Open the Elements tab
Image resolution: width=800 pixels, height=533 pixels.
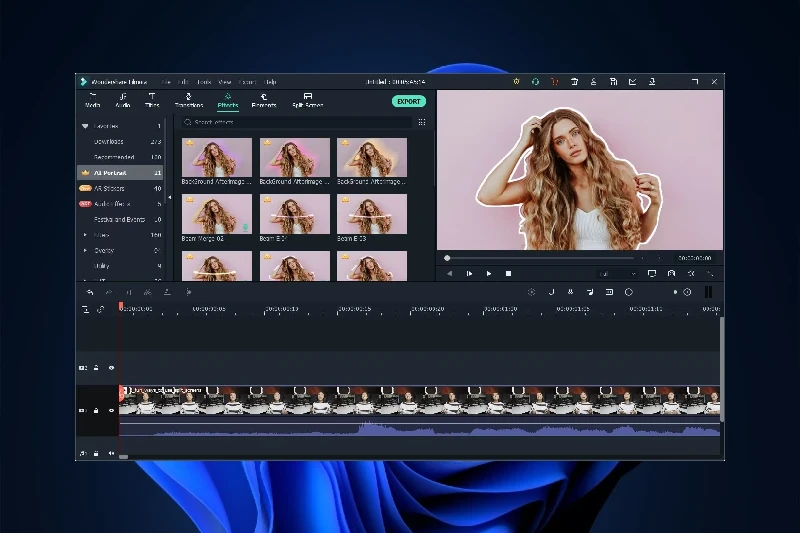point(264,100)
